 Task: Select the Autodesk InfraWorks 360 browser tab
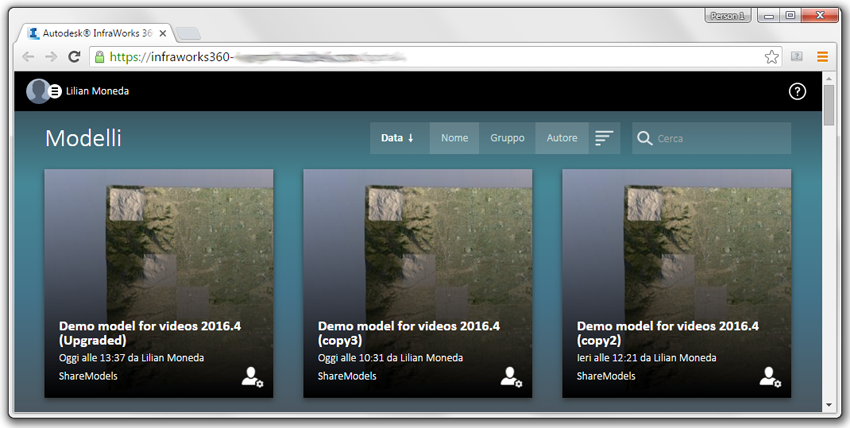tap(98, 33)
